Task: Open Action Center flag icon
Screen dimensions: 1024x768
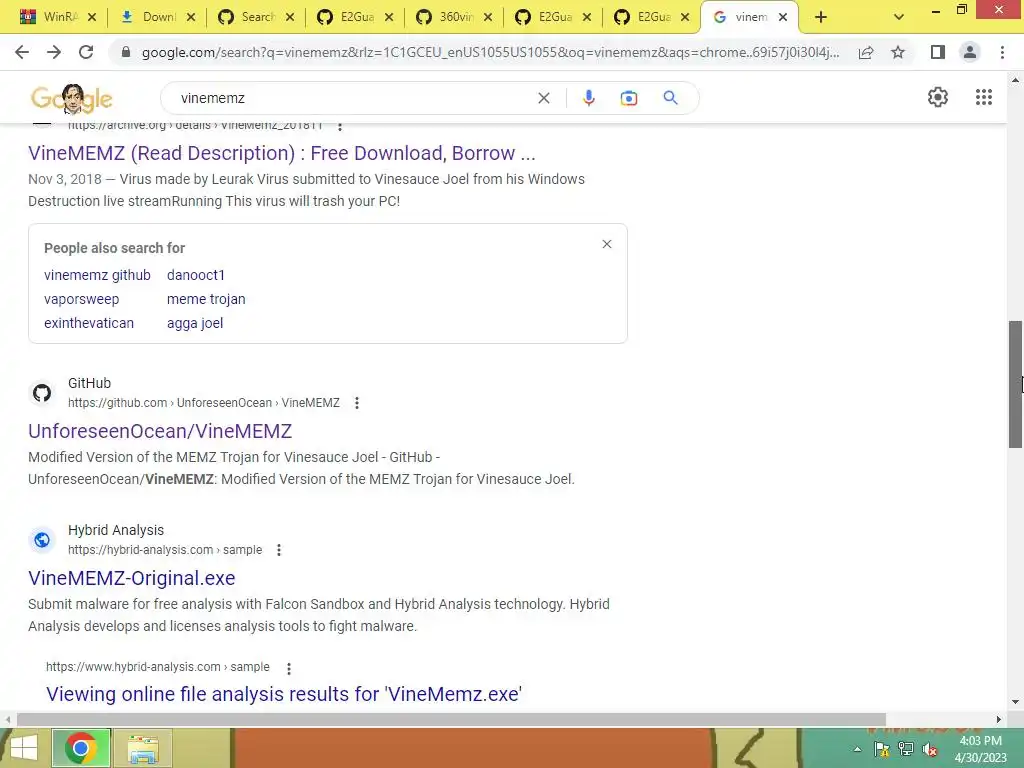Action: coord(882,749)
